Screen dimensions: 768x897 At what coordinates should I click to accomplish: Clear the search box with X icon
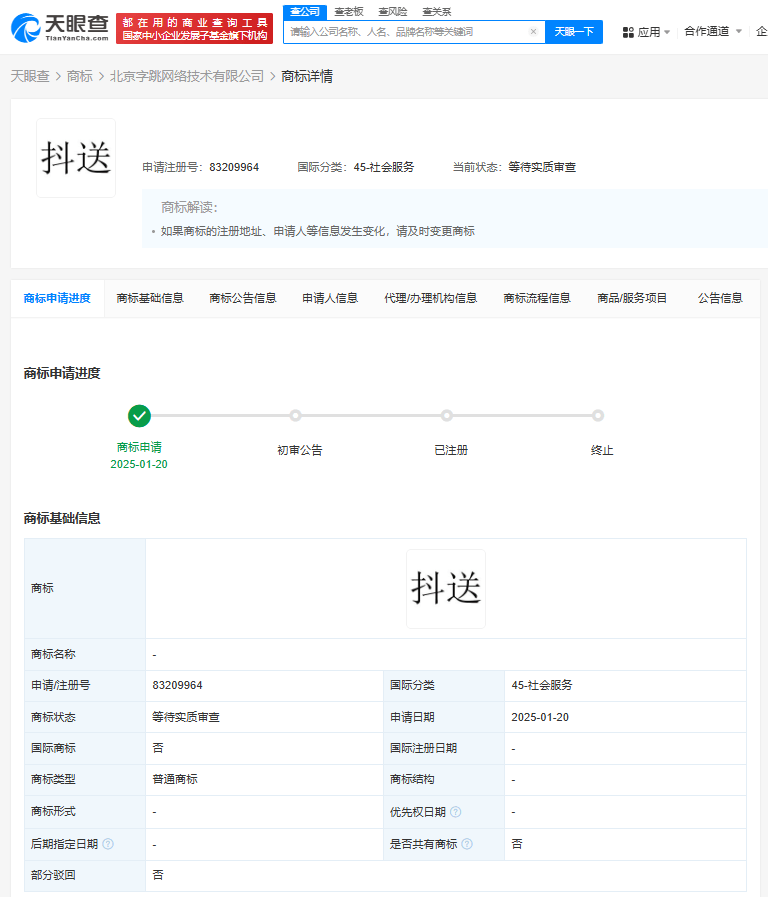(x=533, y=31)
